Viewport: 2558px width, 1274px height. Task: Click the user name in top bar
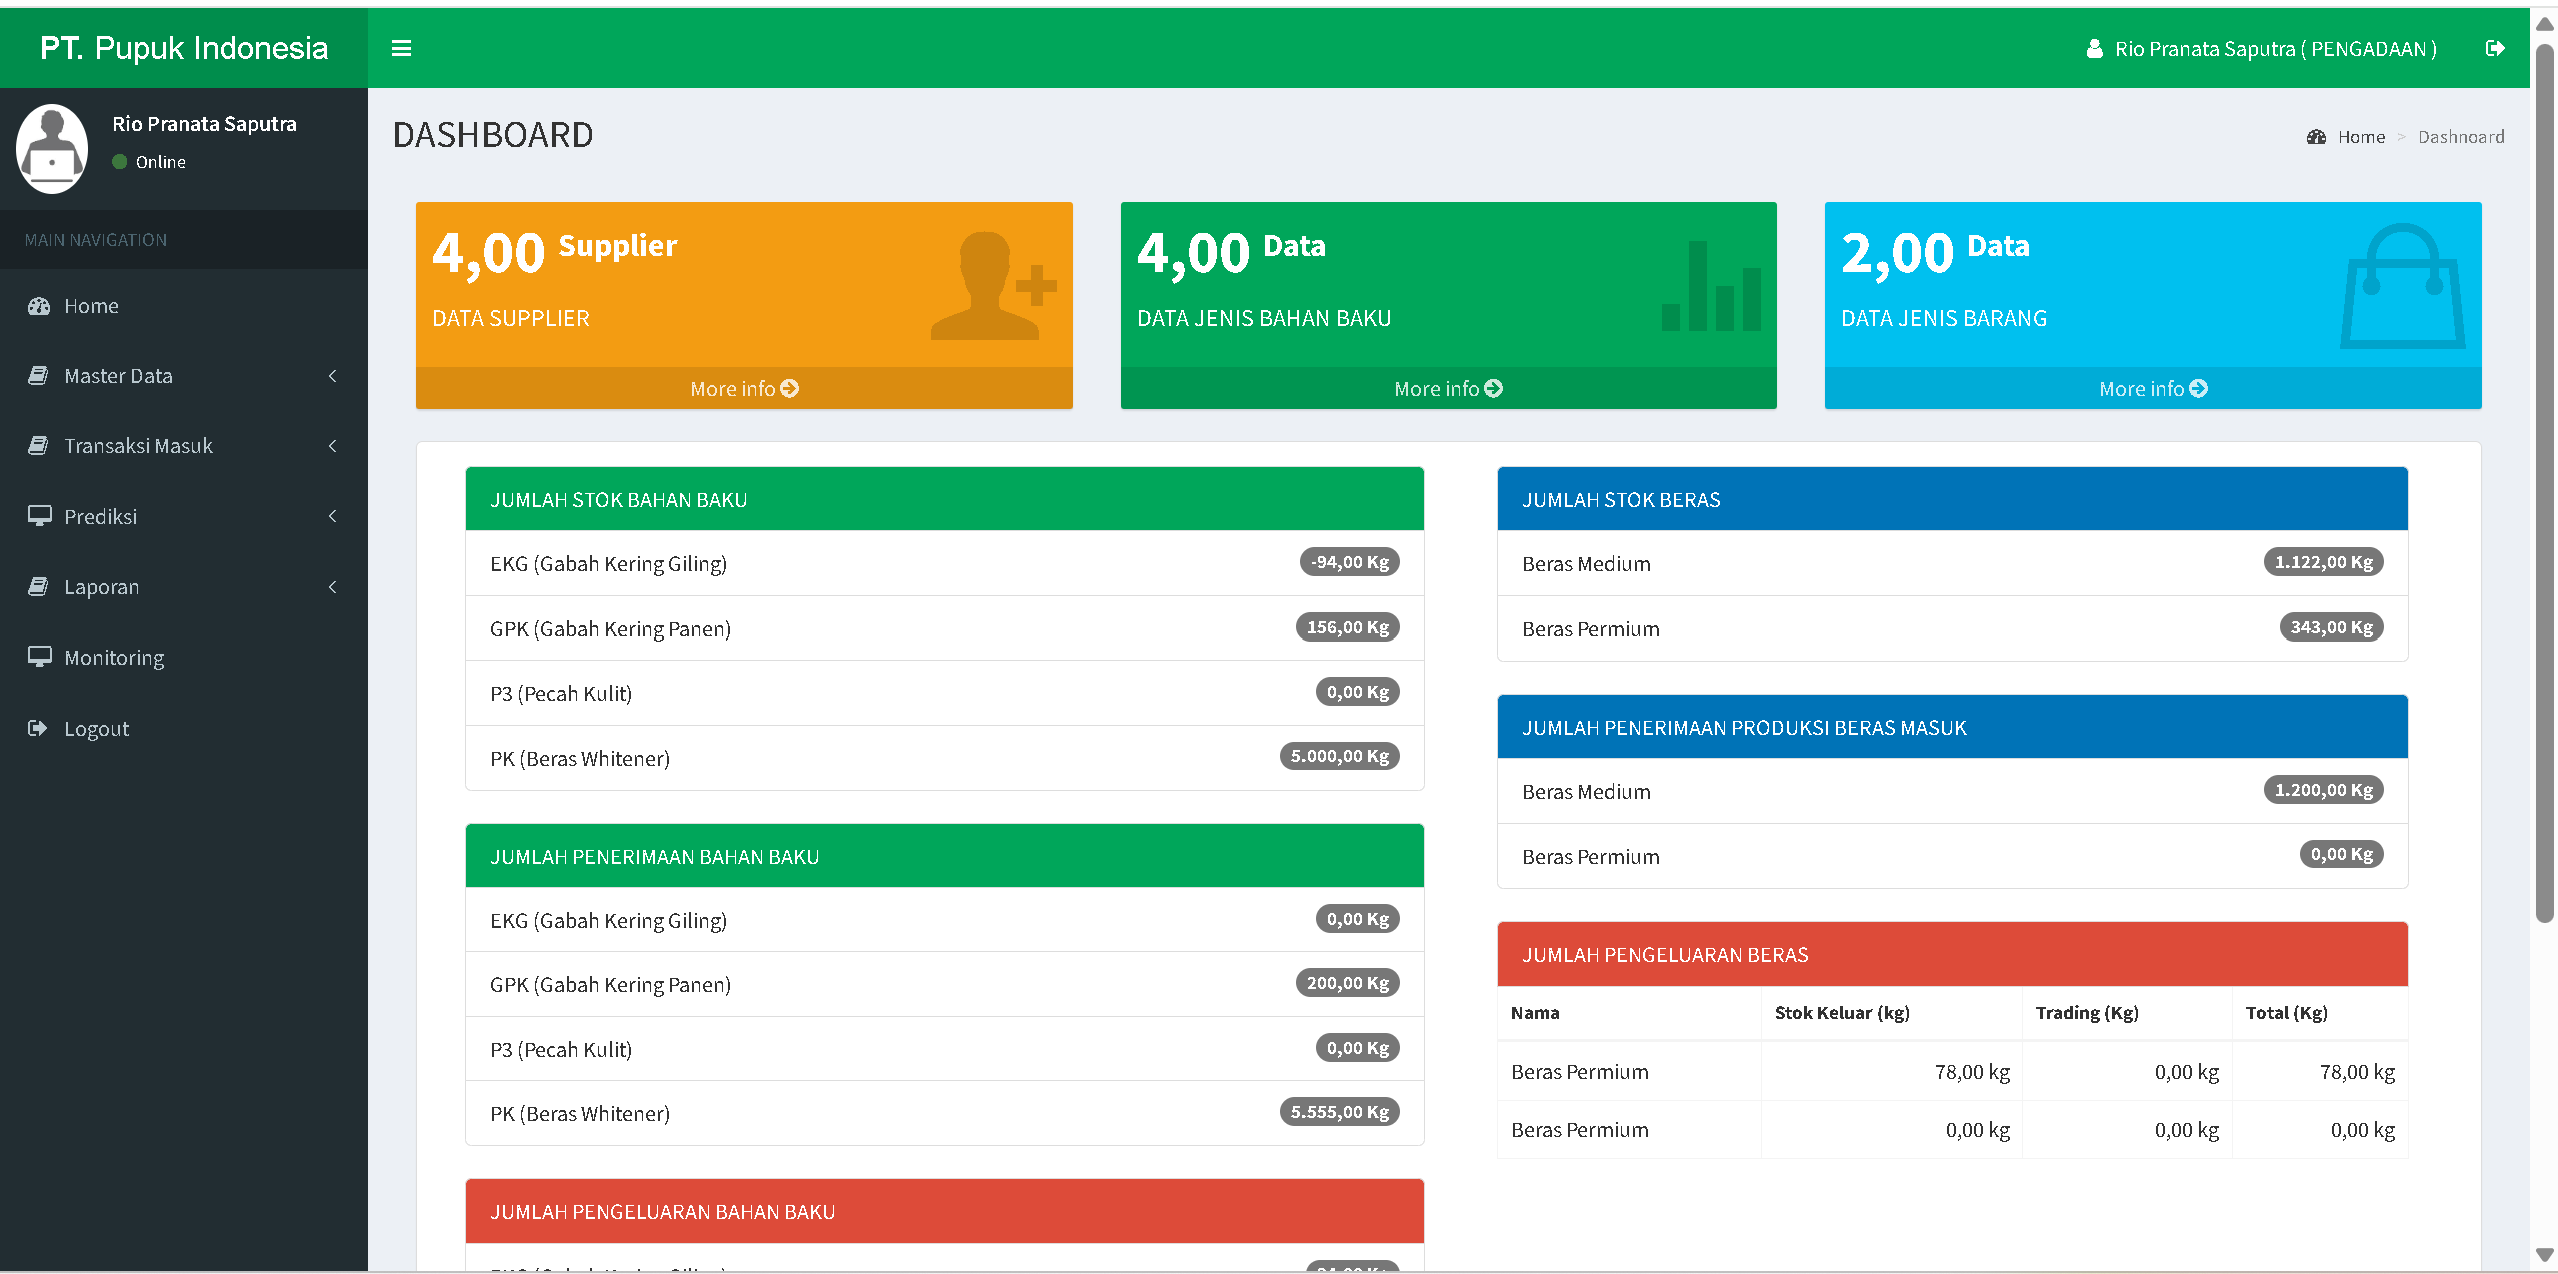pyautogui.click(x=2274, y=49)
